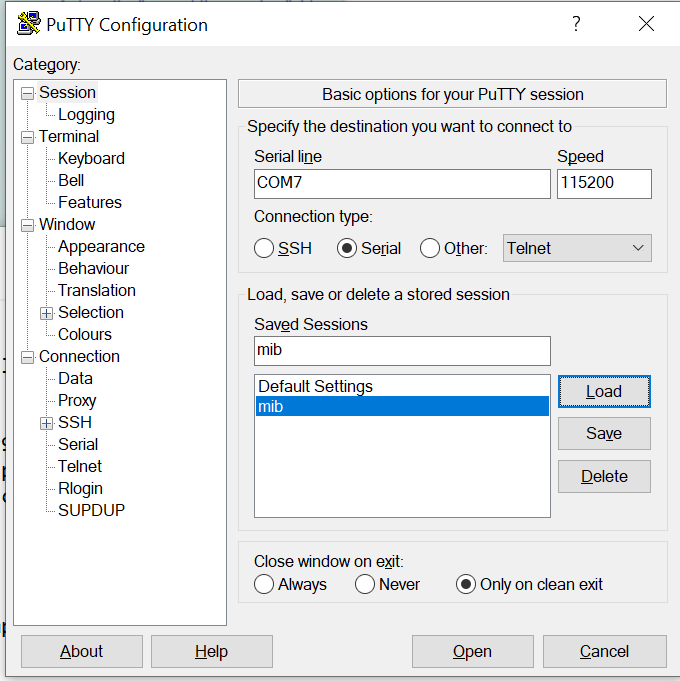The height and width of the screenshot is (681, 680).
Task: Open the Window category
Action: tap(67, 225)
